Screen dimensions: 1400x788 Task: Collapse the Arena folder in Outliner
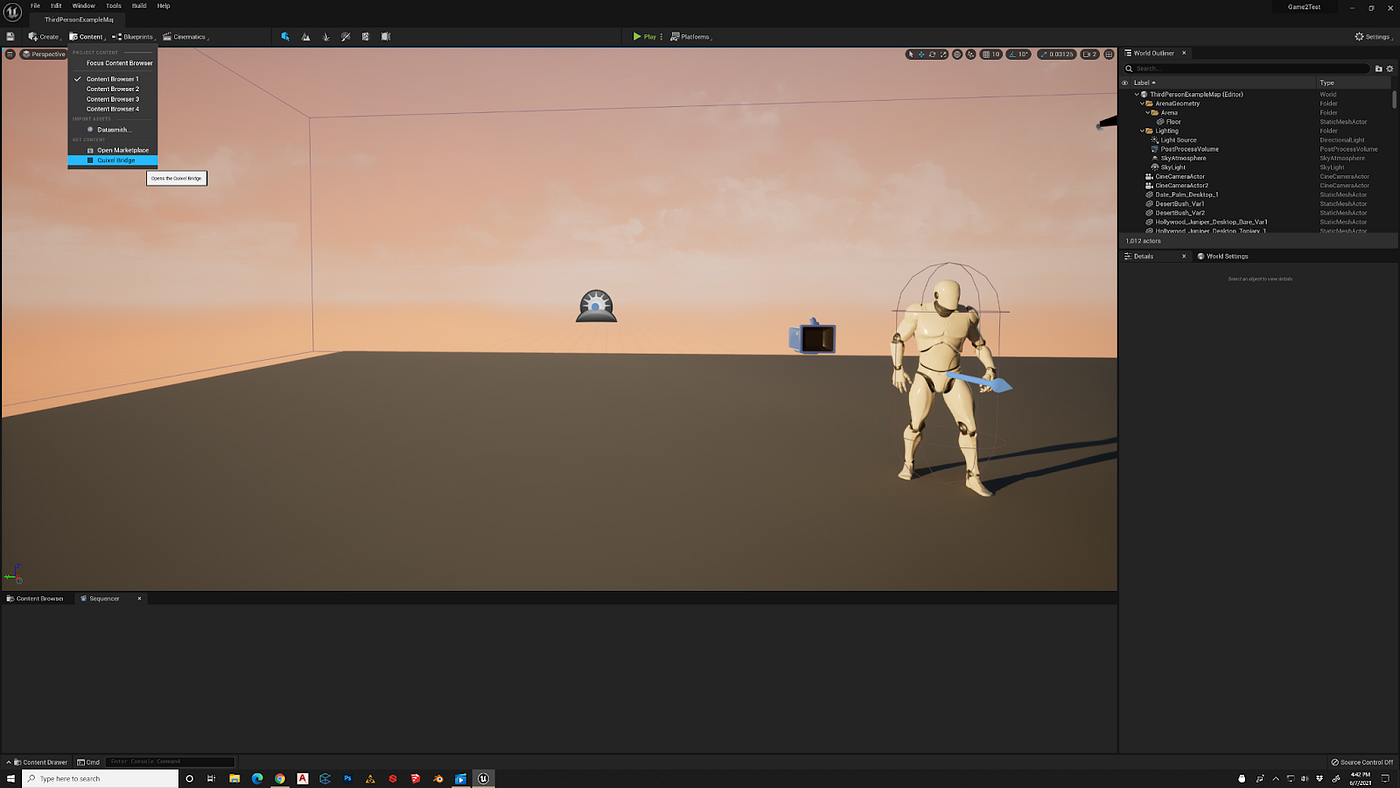tap(1148, 113)
